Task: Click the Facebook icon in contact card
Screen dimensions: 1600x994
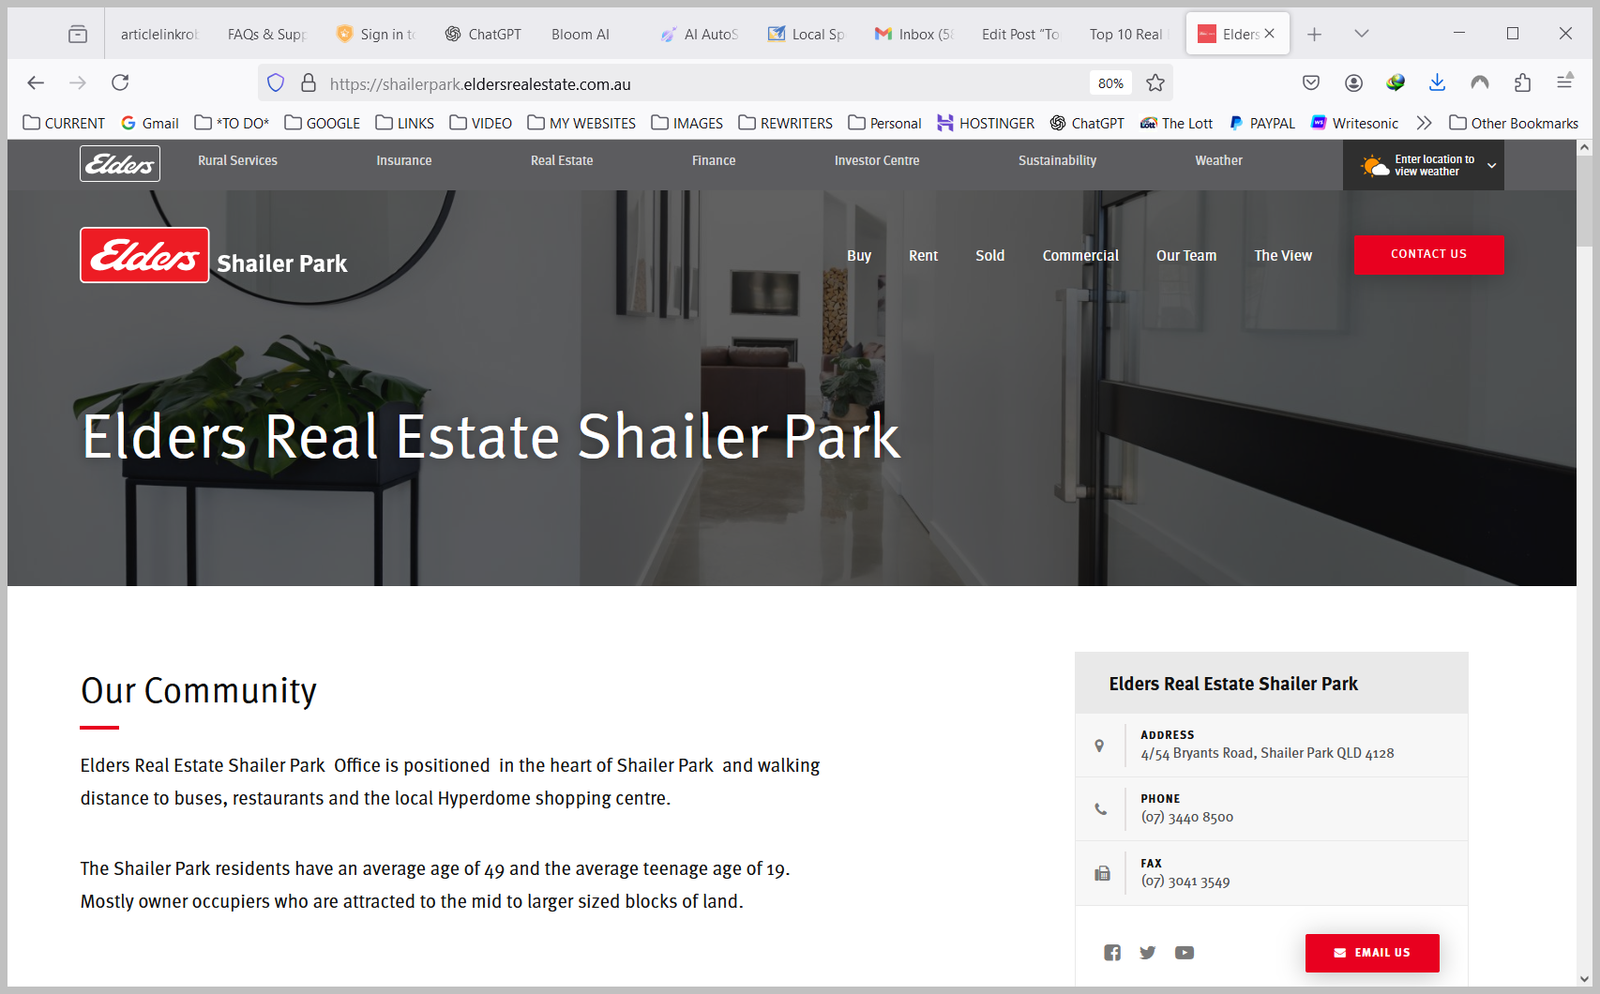Action: point(1112,952)
